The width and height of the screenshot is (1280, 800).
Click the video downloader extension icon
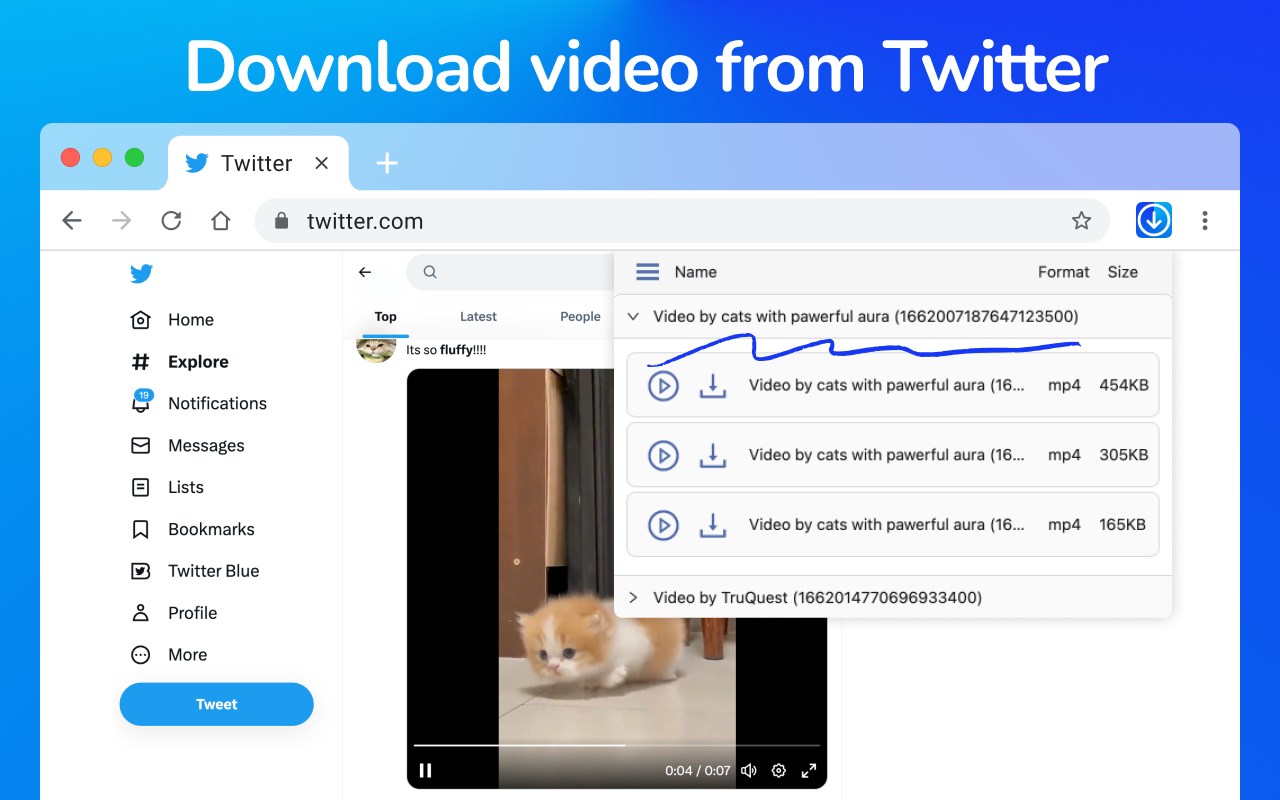point(1154,220)
